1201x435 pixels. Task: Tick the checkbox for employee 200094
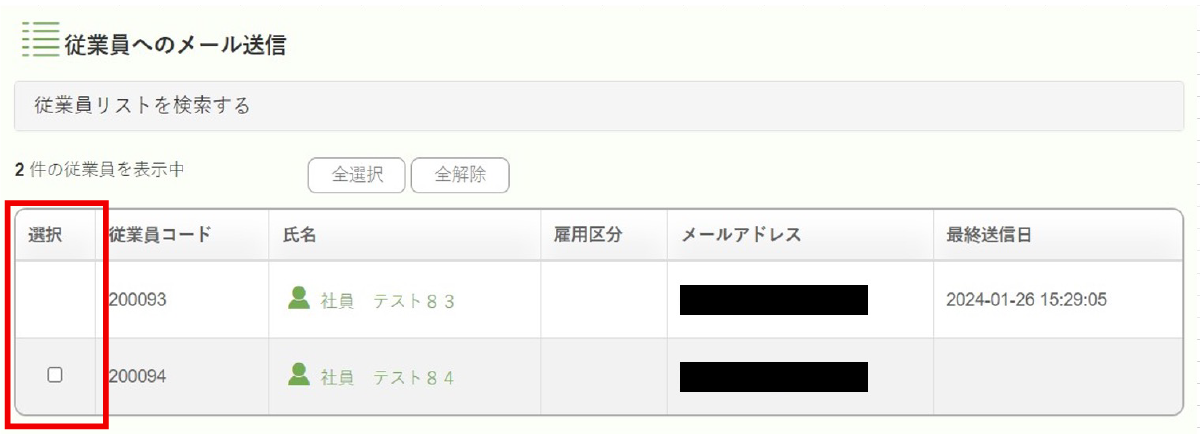click(x=55, y=374)
